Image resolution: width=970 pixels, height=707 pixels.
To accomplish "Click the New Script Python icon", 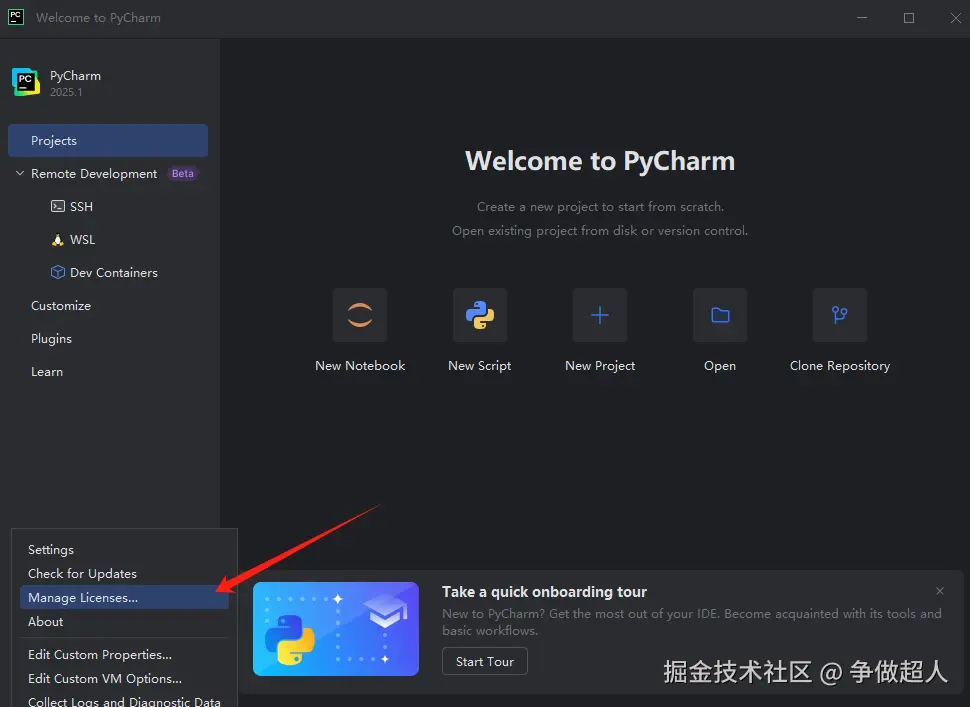I will [x=479, y=315].
